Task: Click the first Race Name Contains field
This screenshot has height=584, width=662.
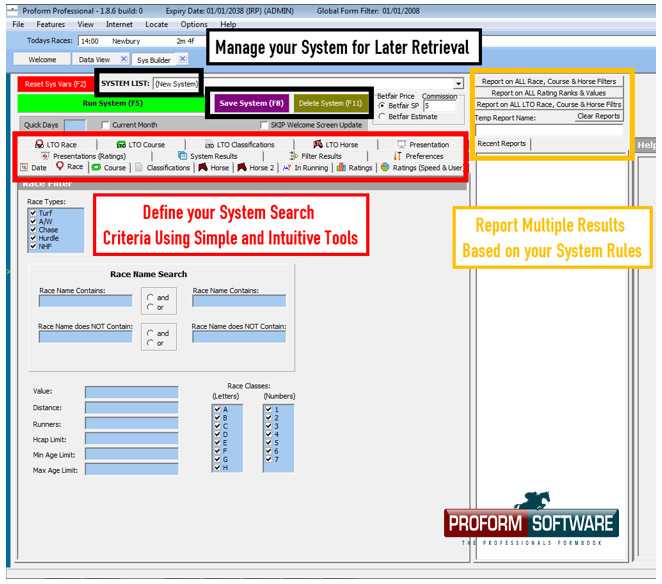Action: click(x=86, y=301)
